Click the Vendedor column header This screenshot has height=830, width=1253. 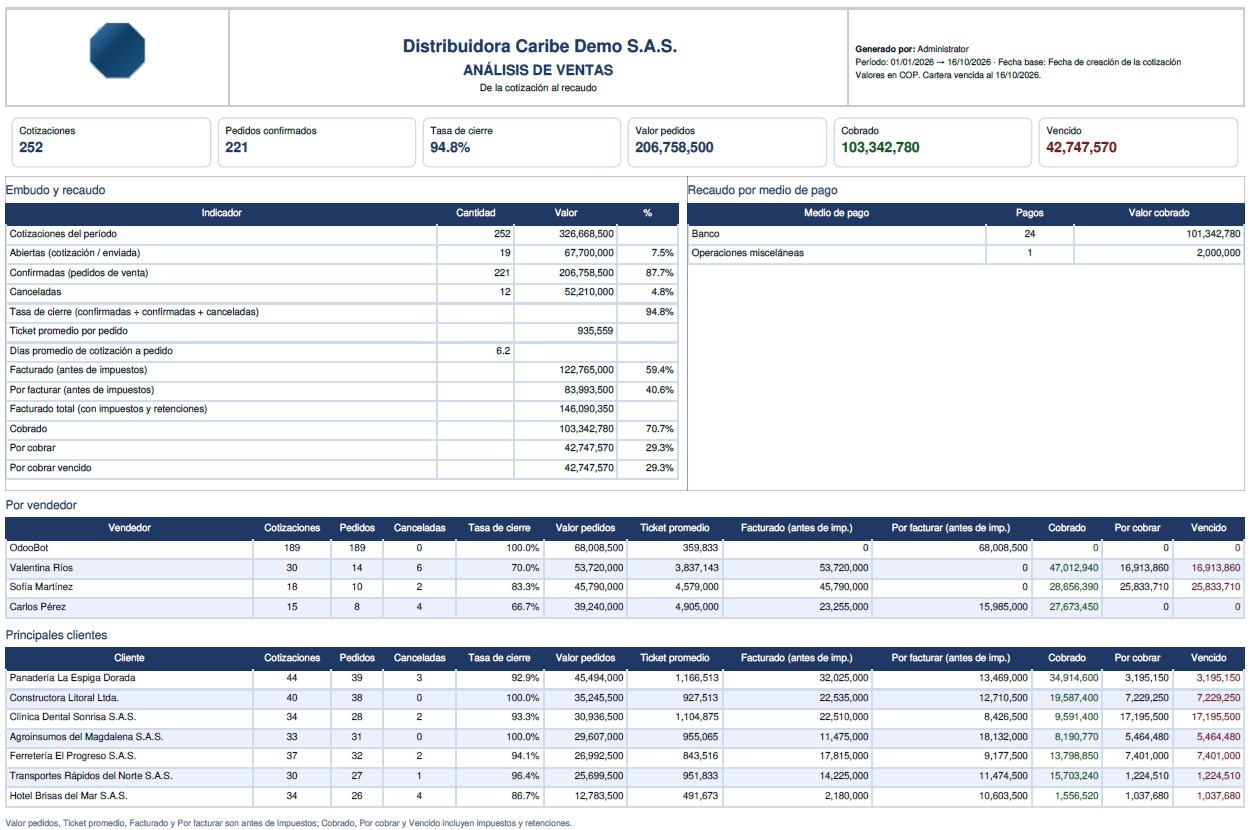[x=130, y=528]
